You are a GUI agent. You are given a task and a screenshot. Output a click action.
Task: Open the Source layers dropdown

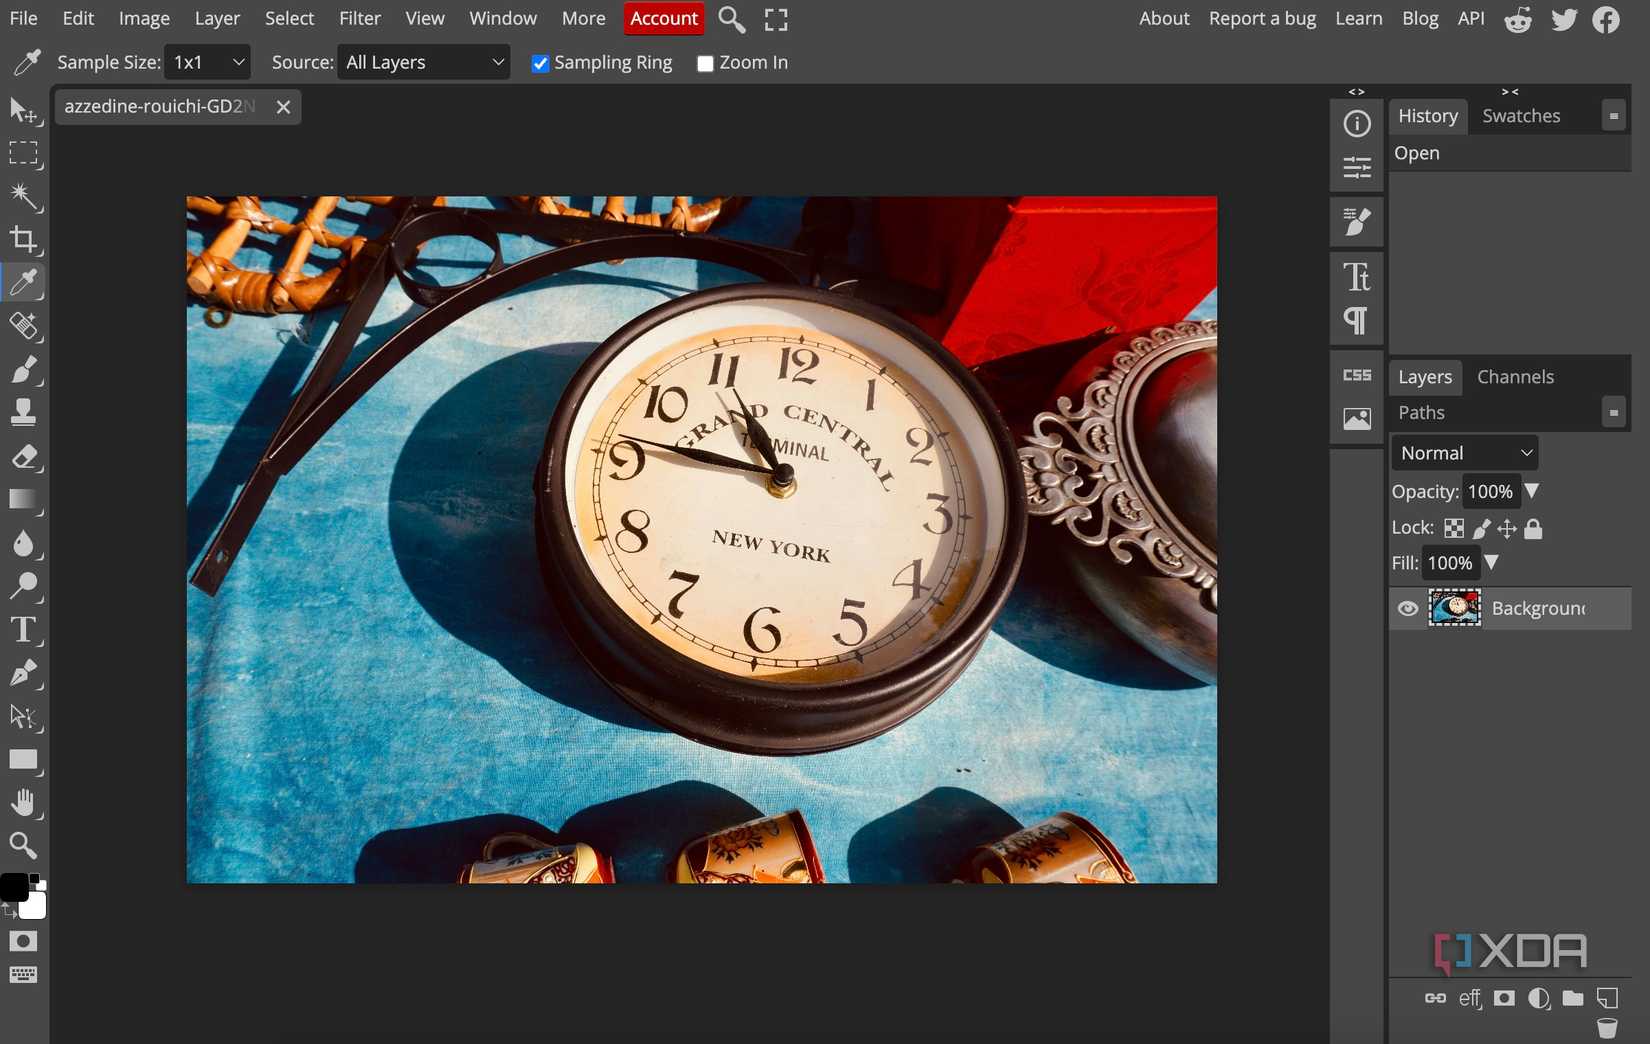(x=423, y=61)
